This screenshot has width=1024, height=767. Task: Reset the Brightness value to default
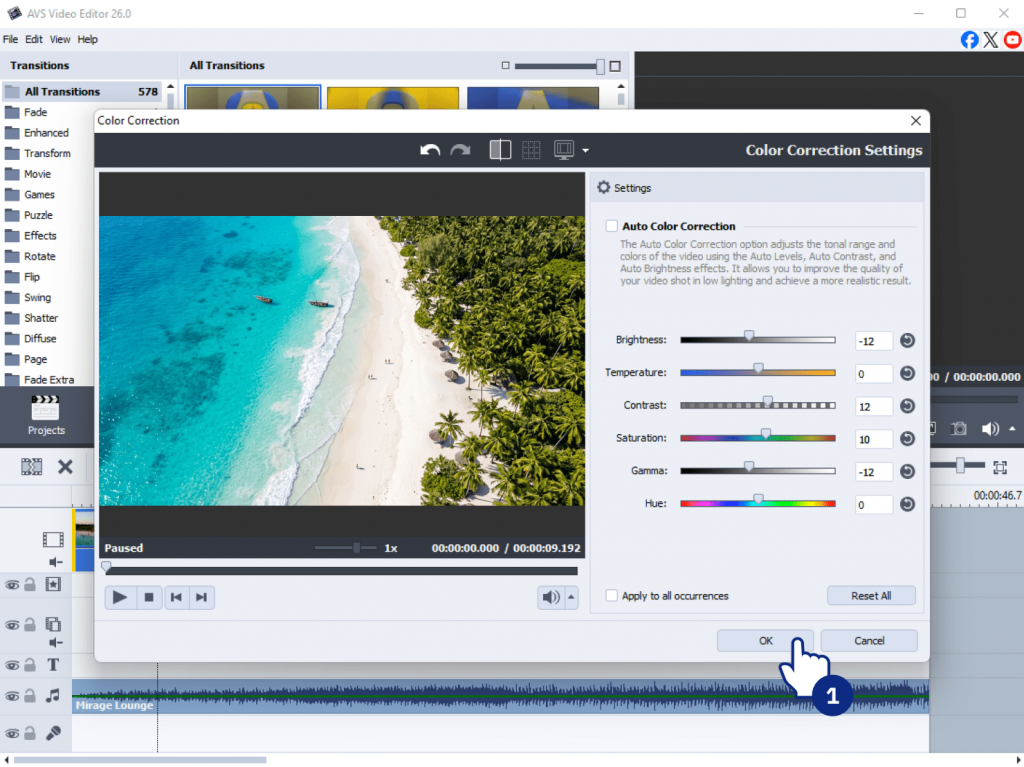pyautogui.click(x=907, y=341)
